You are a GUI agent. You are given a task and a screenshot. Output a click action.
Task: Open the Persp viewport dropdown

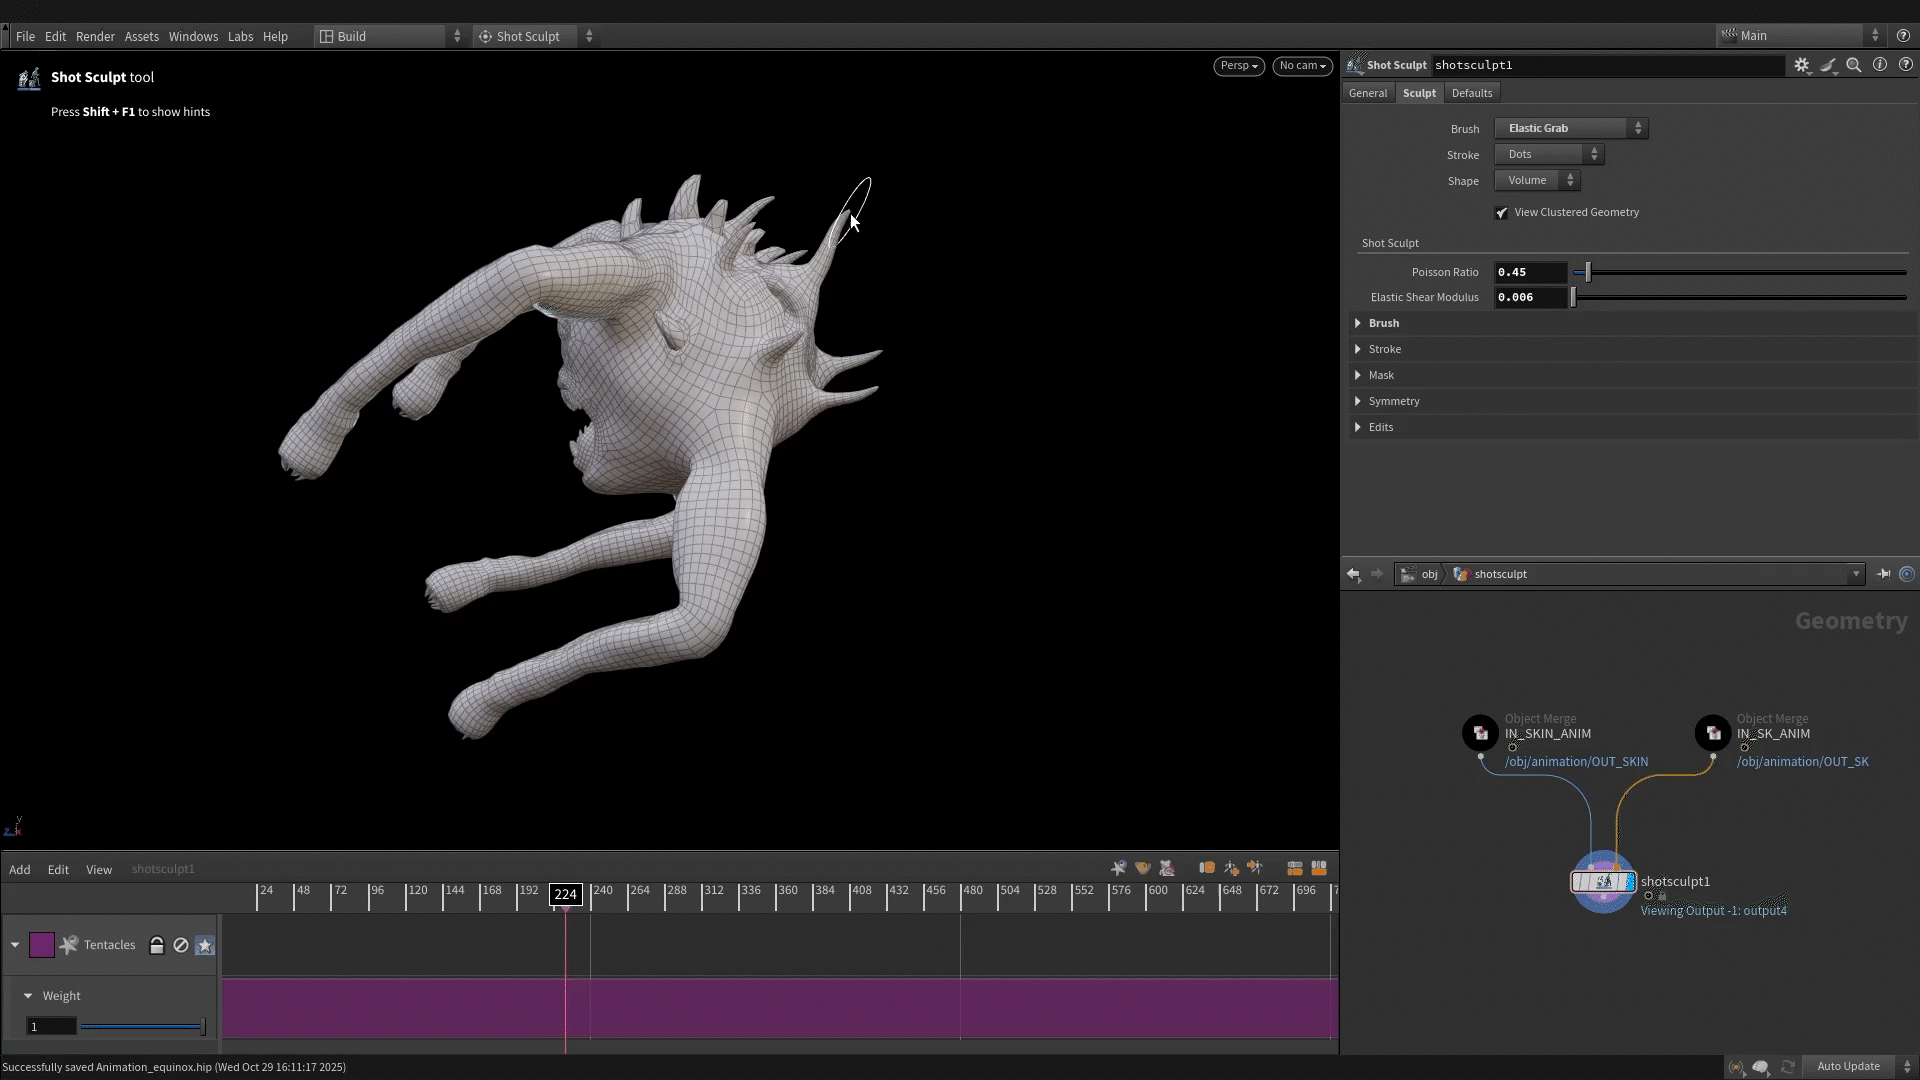click(x=1238, y=66)
